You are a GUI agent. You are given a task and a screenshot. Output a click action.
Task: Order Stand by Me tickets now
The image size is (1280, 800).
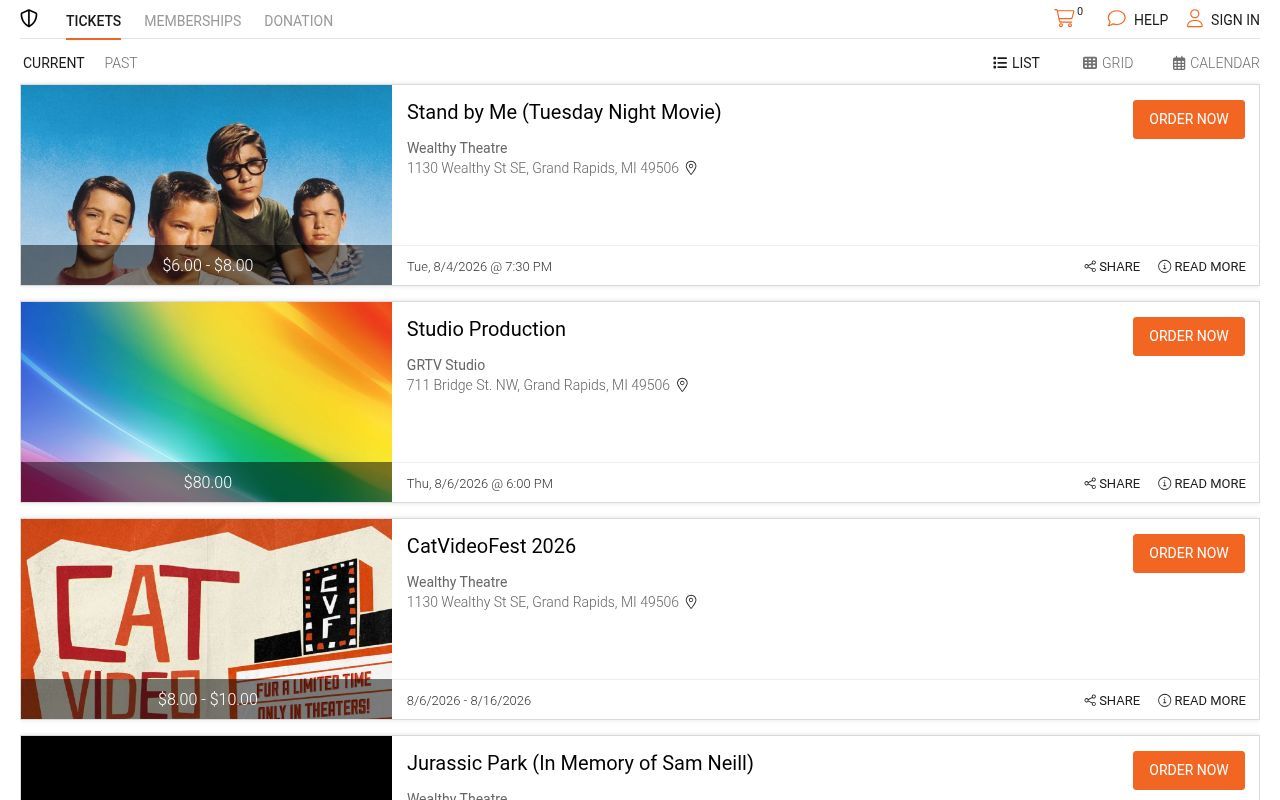tap(1189, 119)
